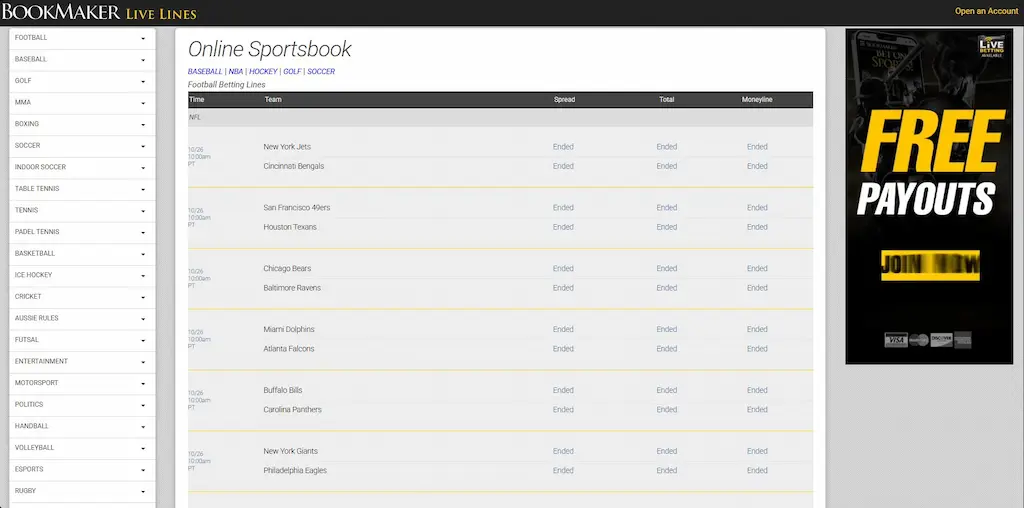1024x508 pixels.
Task: Open an Account link in header
Action: [x=986, y=11]
